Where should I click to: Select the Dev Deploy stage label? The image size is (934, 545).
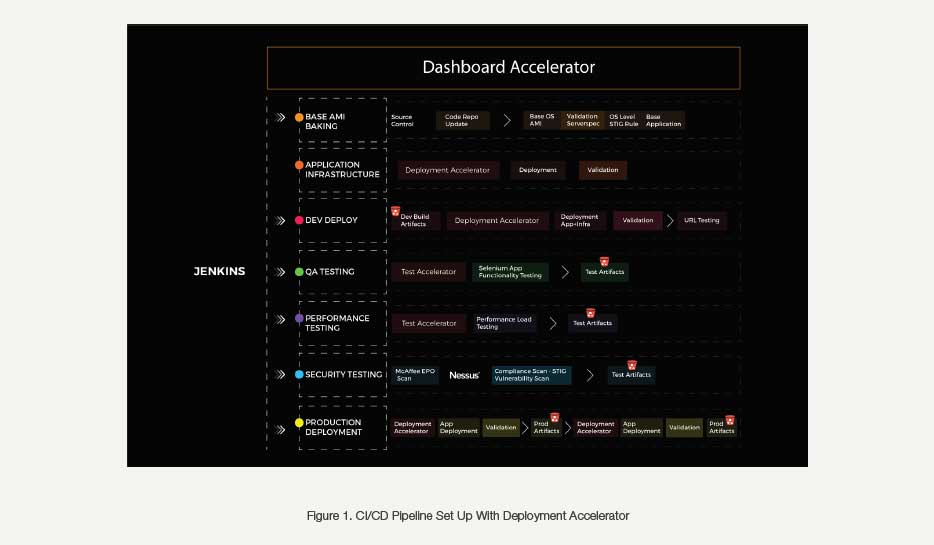click(x=331, y=220)
